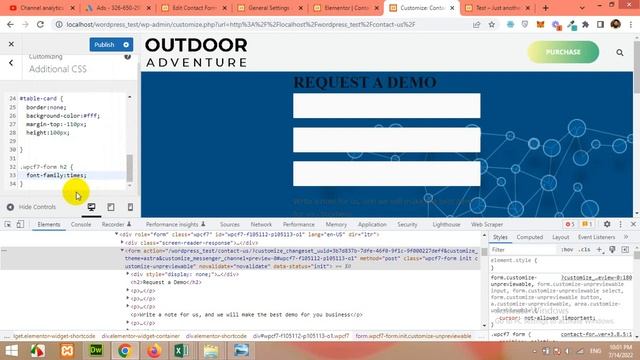This screenshot has width=640, height=360.
Task: Show more Styles pane tabs chevron
Action: (626, 237)
